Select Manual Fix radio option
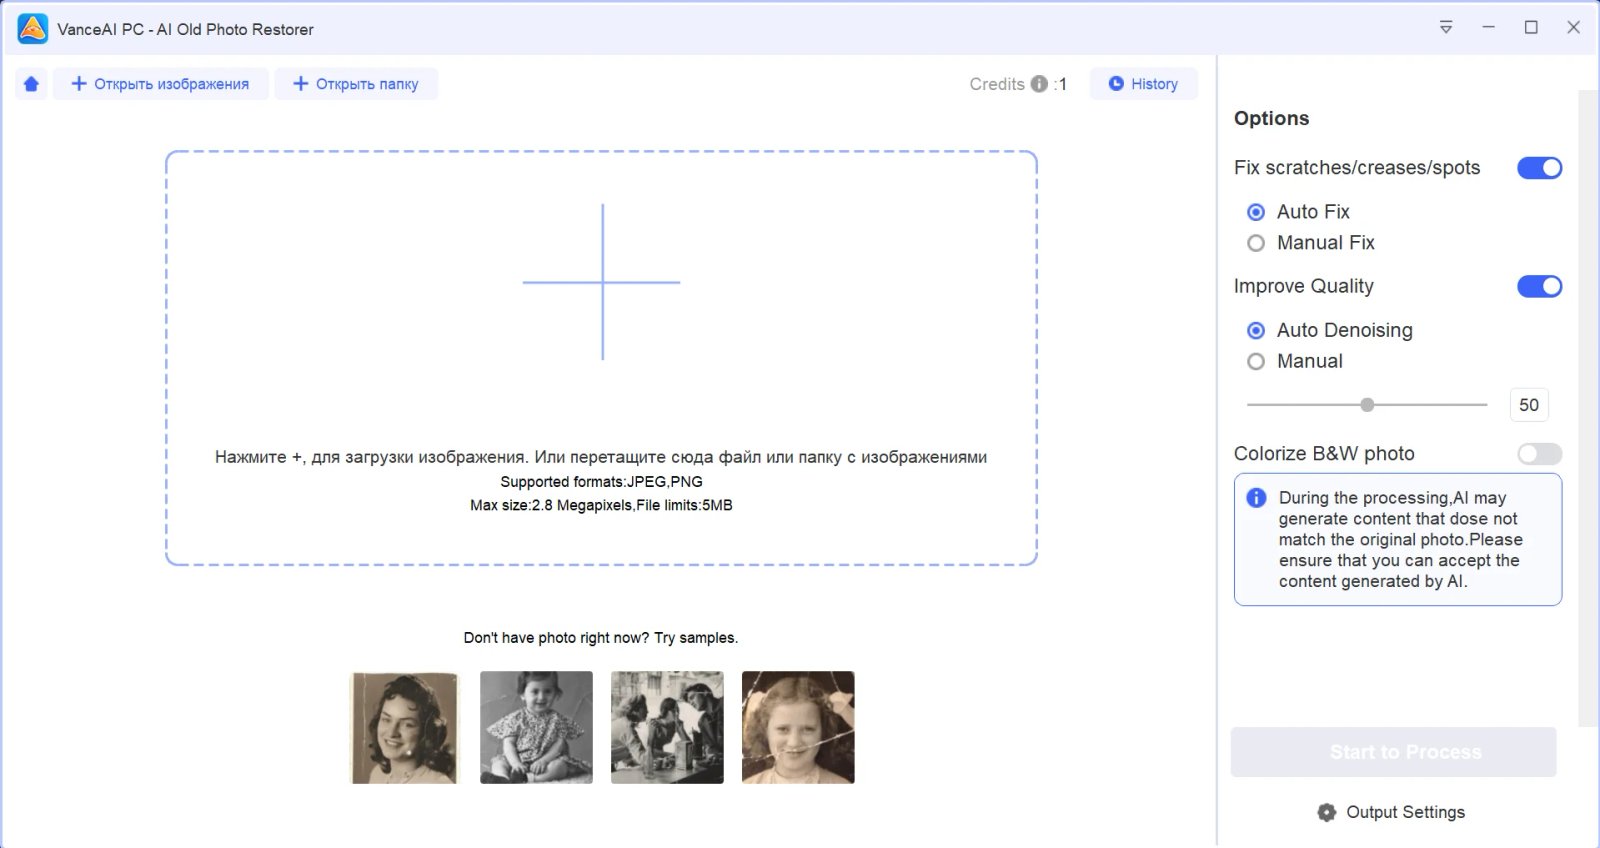Screen dimensions: 1600x848 1256,243
